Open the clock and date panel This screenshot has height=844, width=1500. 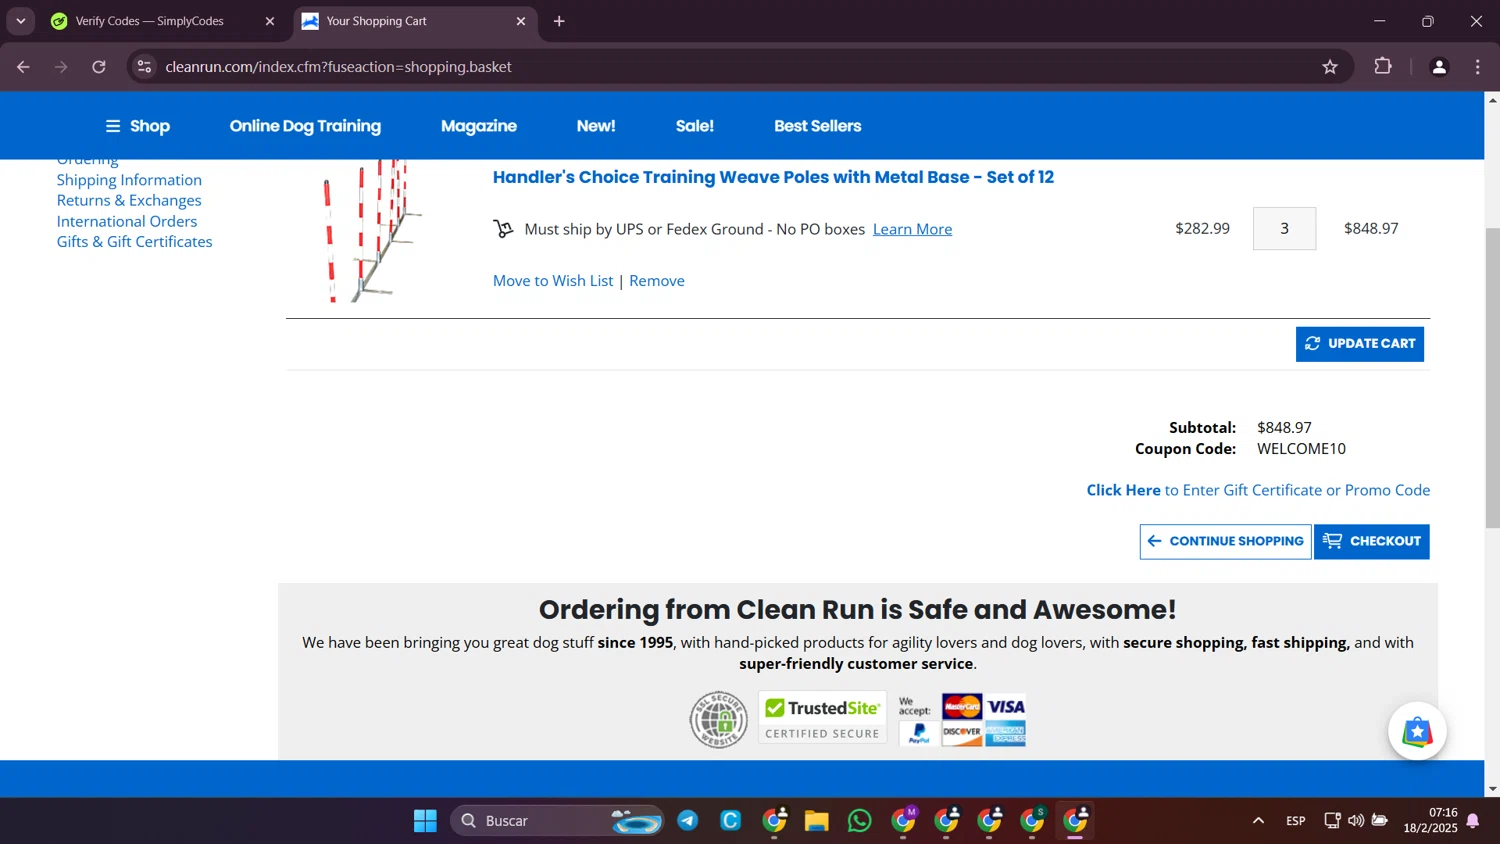[x=1430, y=821]
